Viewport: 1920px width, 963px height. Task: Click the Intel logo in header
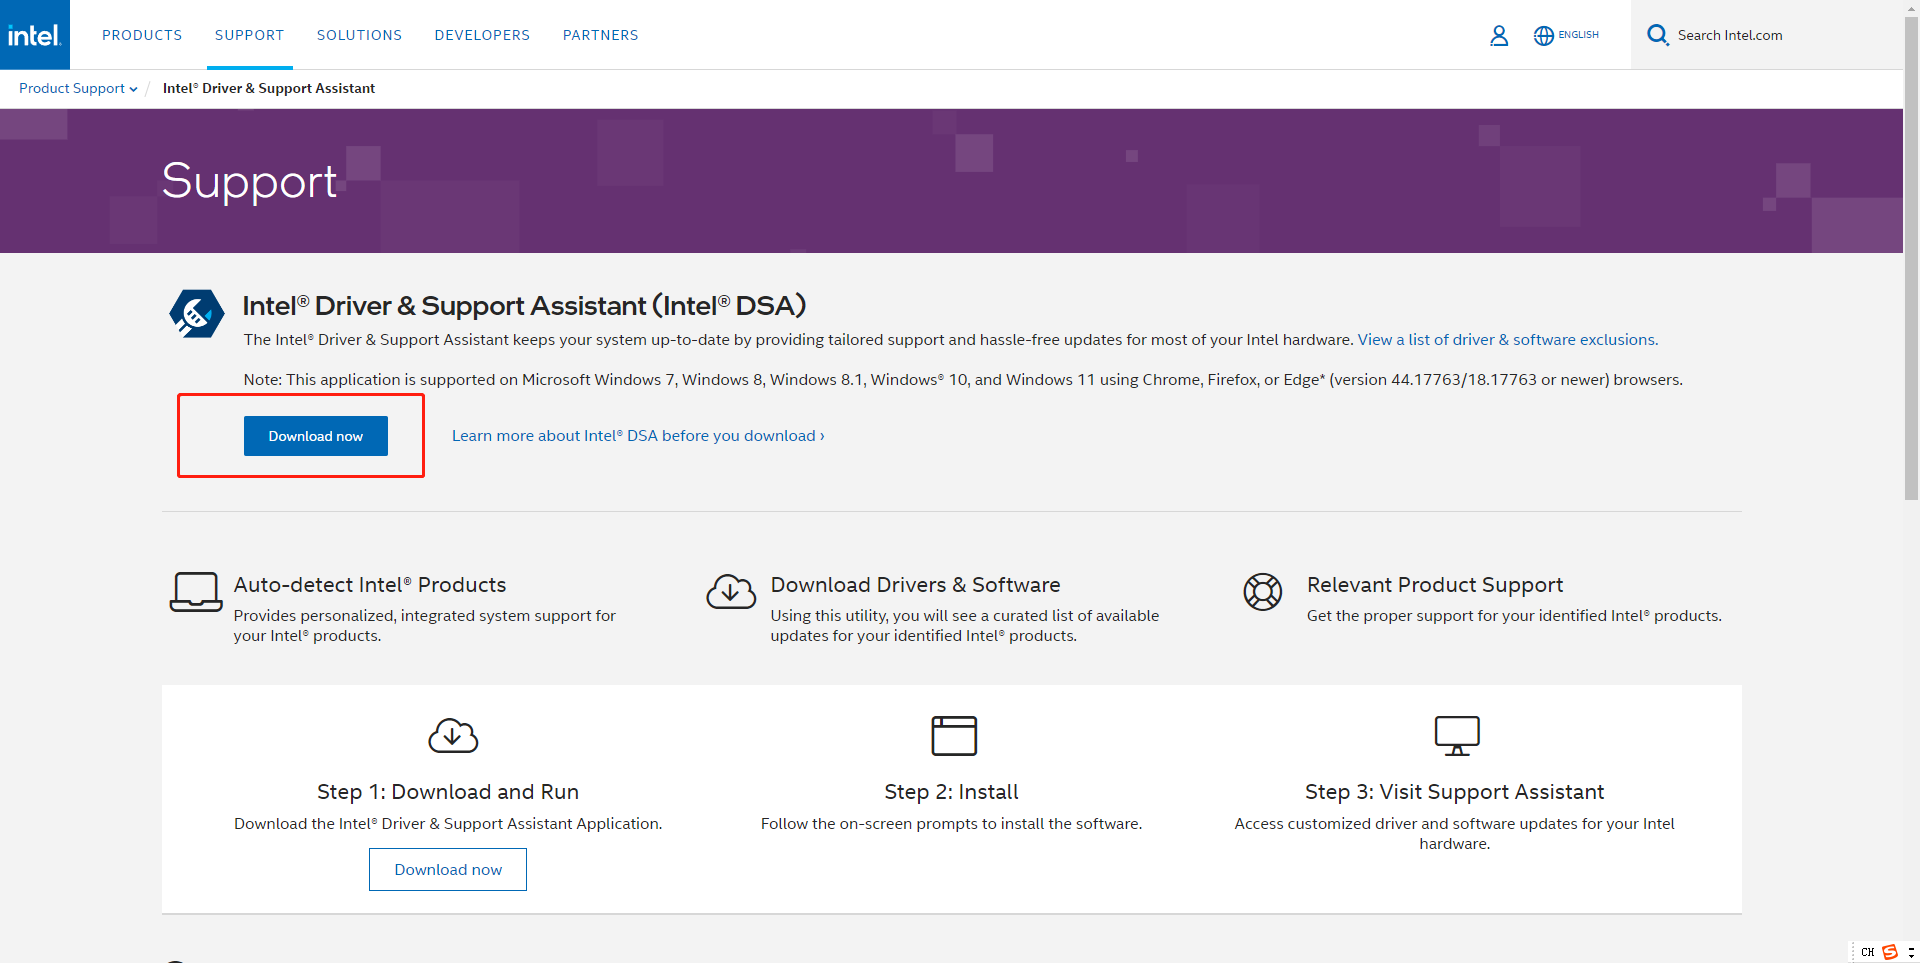35,35
